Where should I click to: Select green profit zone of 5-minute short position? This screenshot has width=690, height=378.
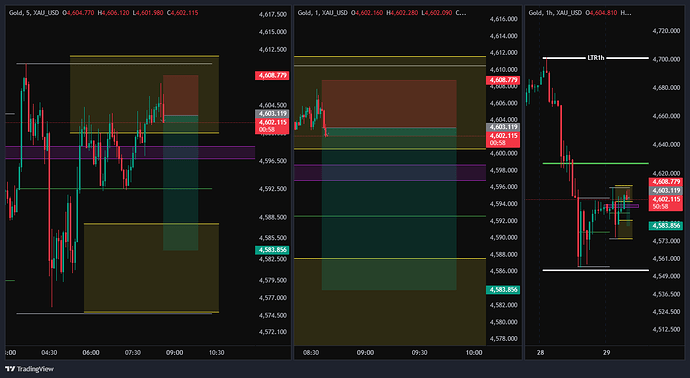click(x=180, y=183)
